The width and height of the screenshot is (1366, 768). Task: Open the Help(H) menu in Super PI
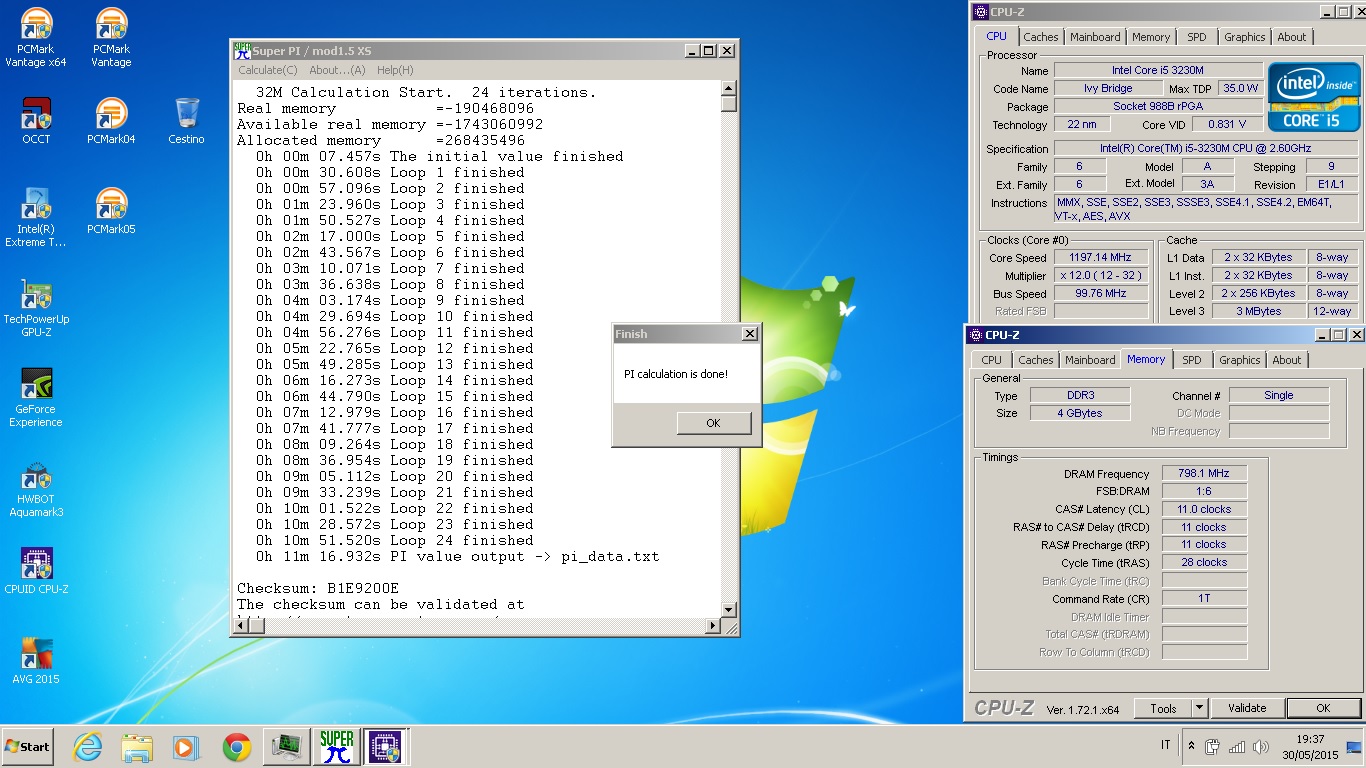click(x=395, y=70)
